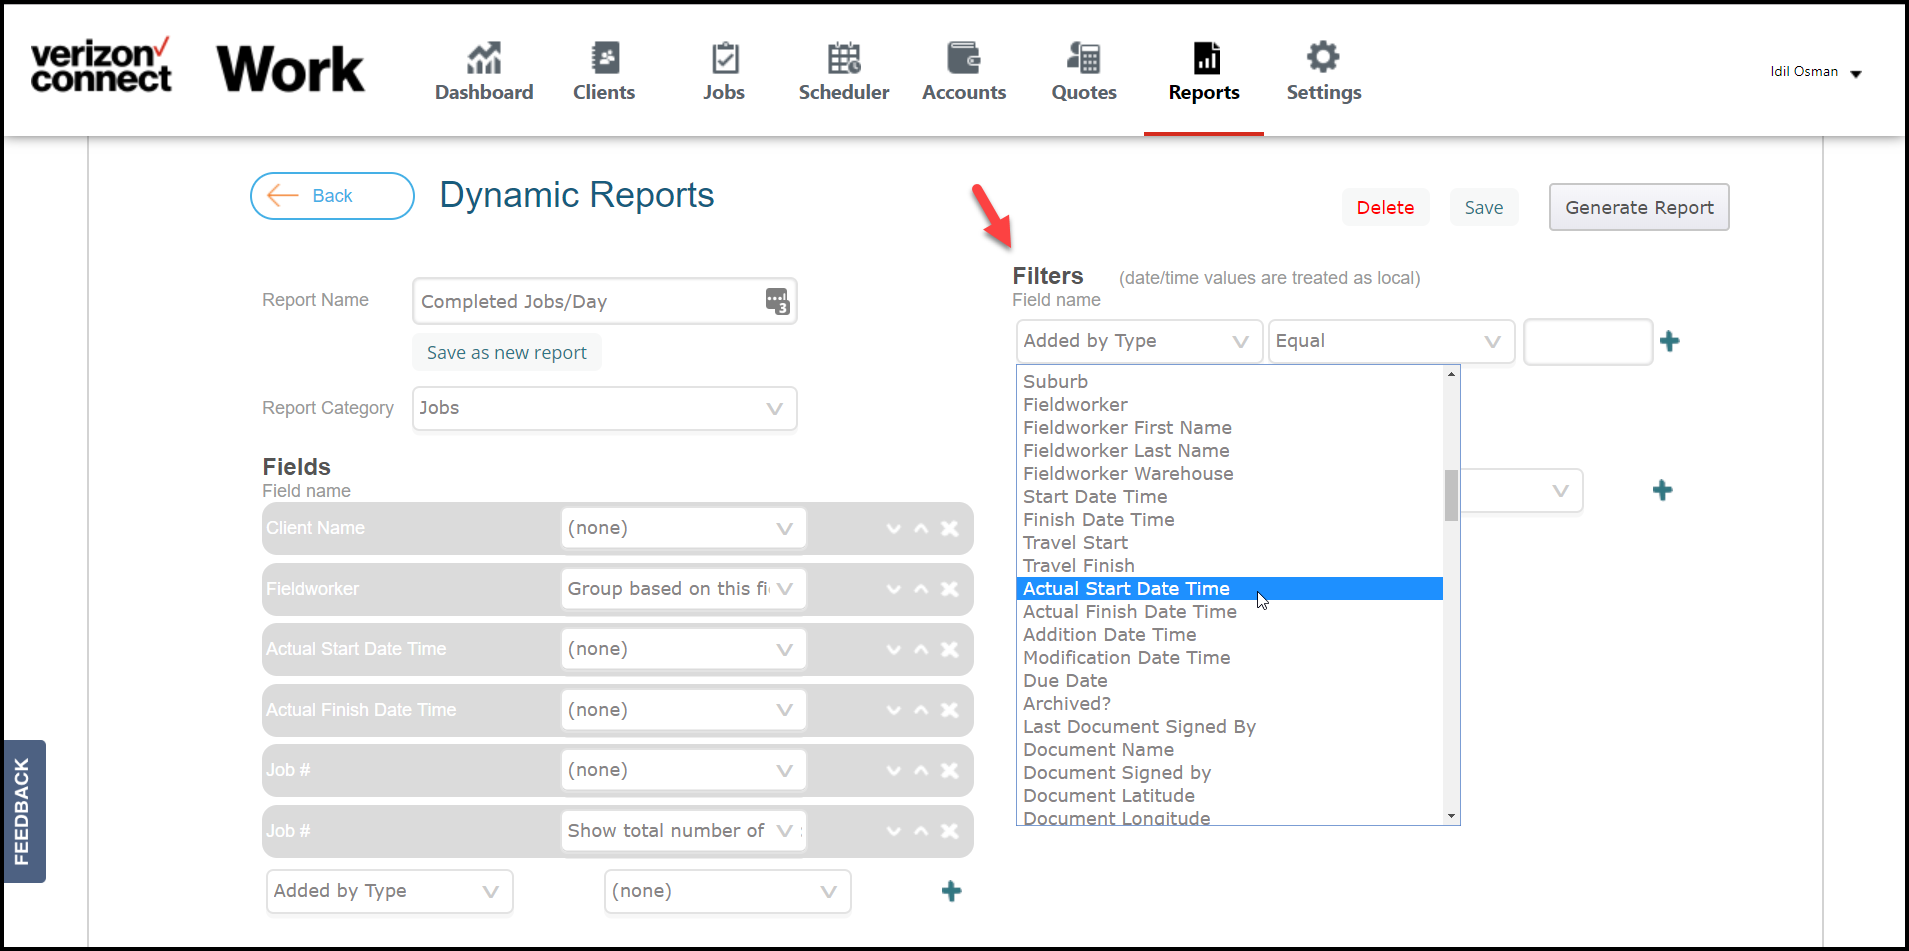Choose Due Date from filter list
This screenshot has height=951, width=1909.
pos(1229,681)
